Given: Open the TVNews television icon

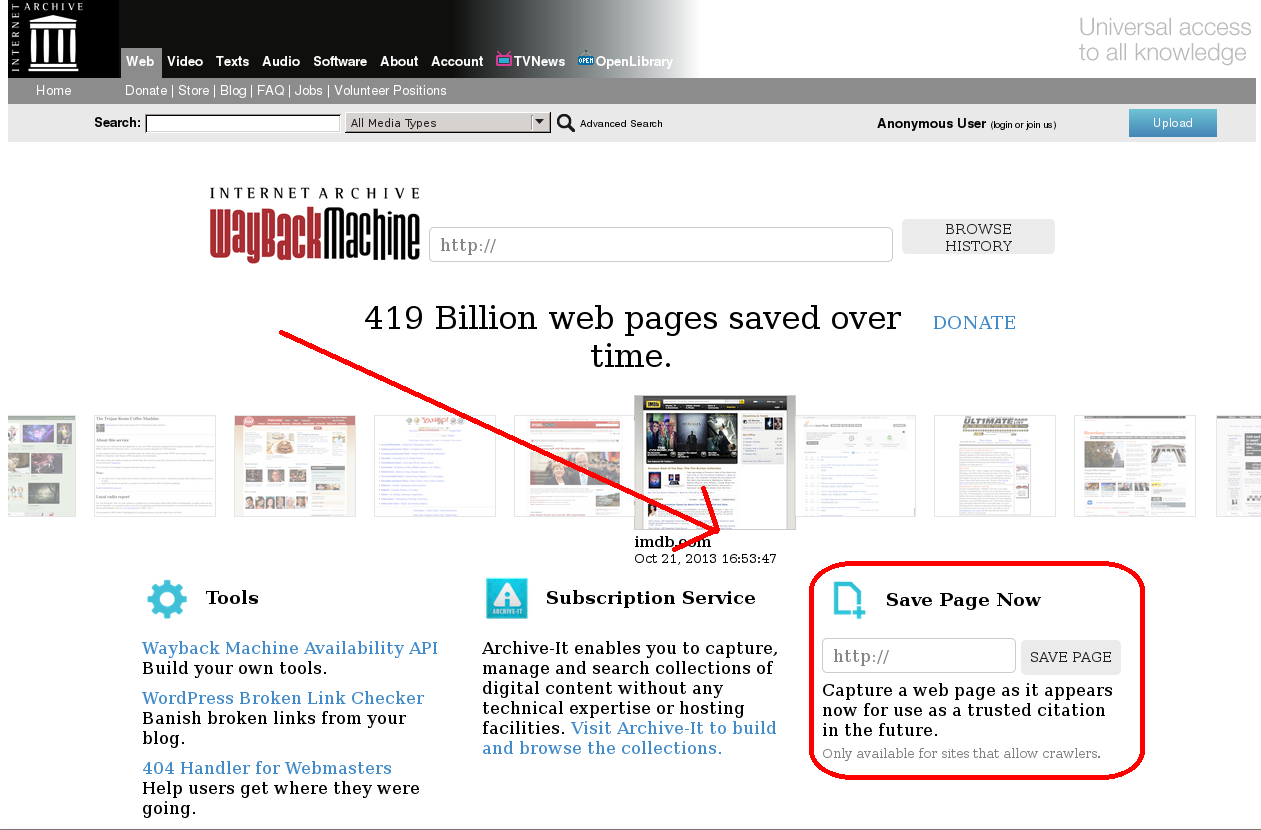Looking at the screenshot, I should (504, 60).
